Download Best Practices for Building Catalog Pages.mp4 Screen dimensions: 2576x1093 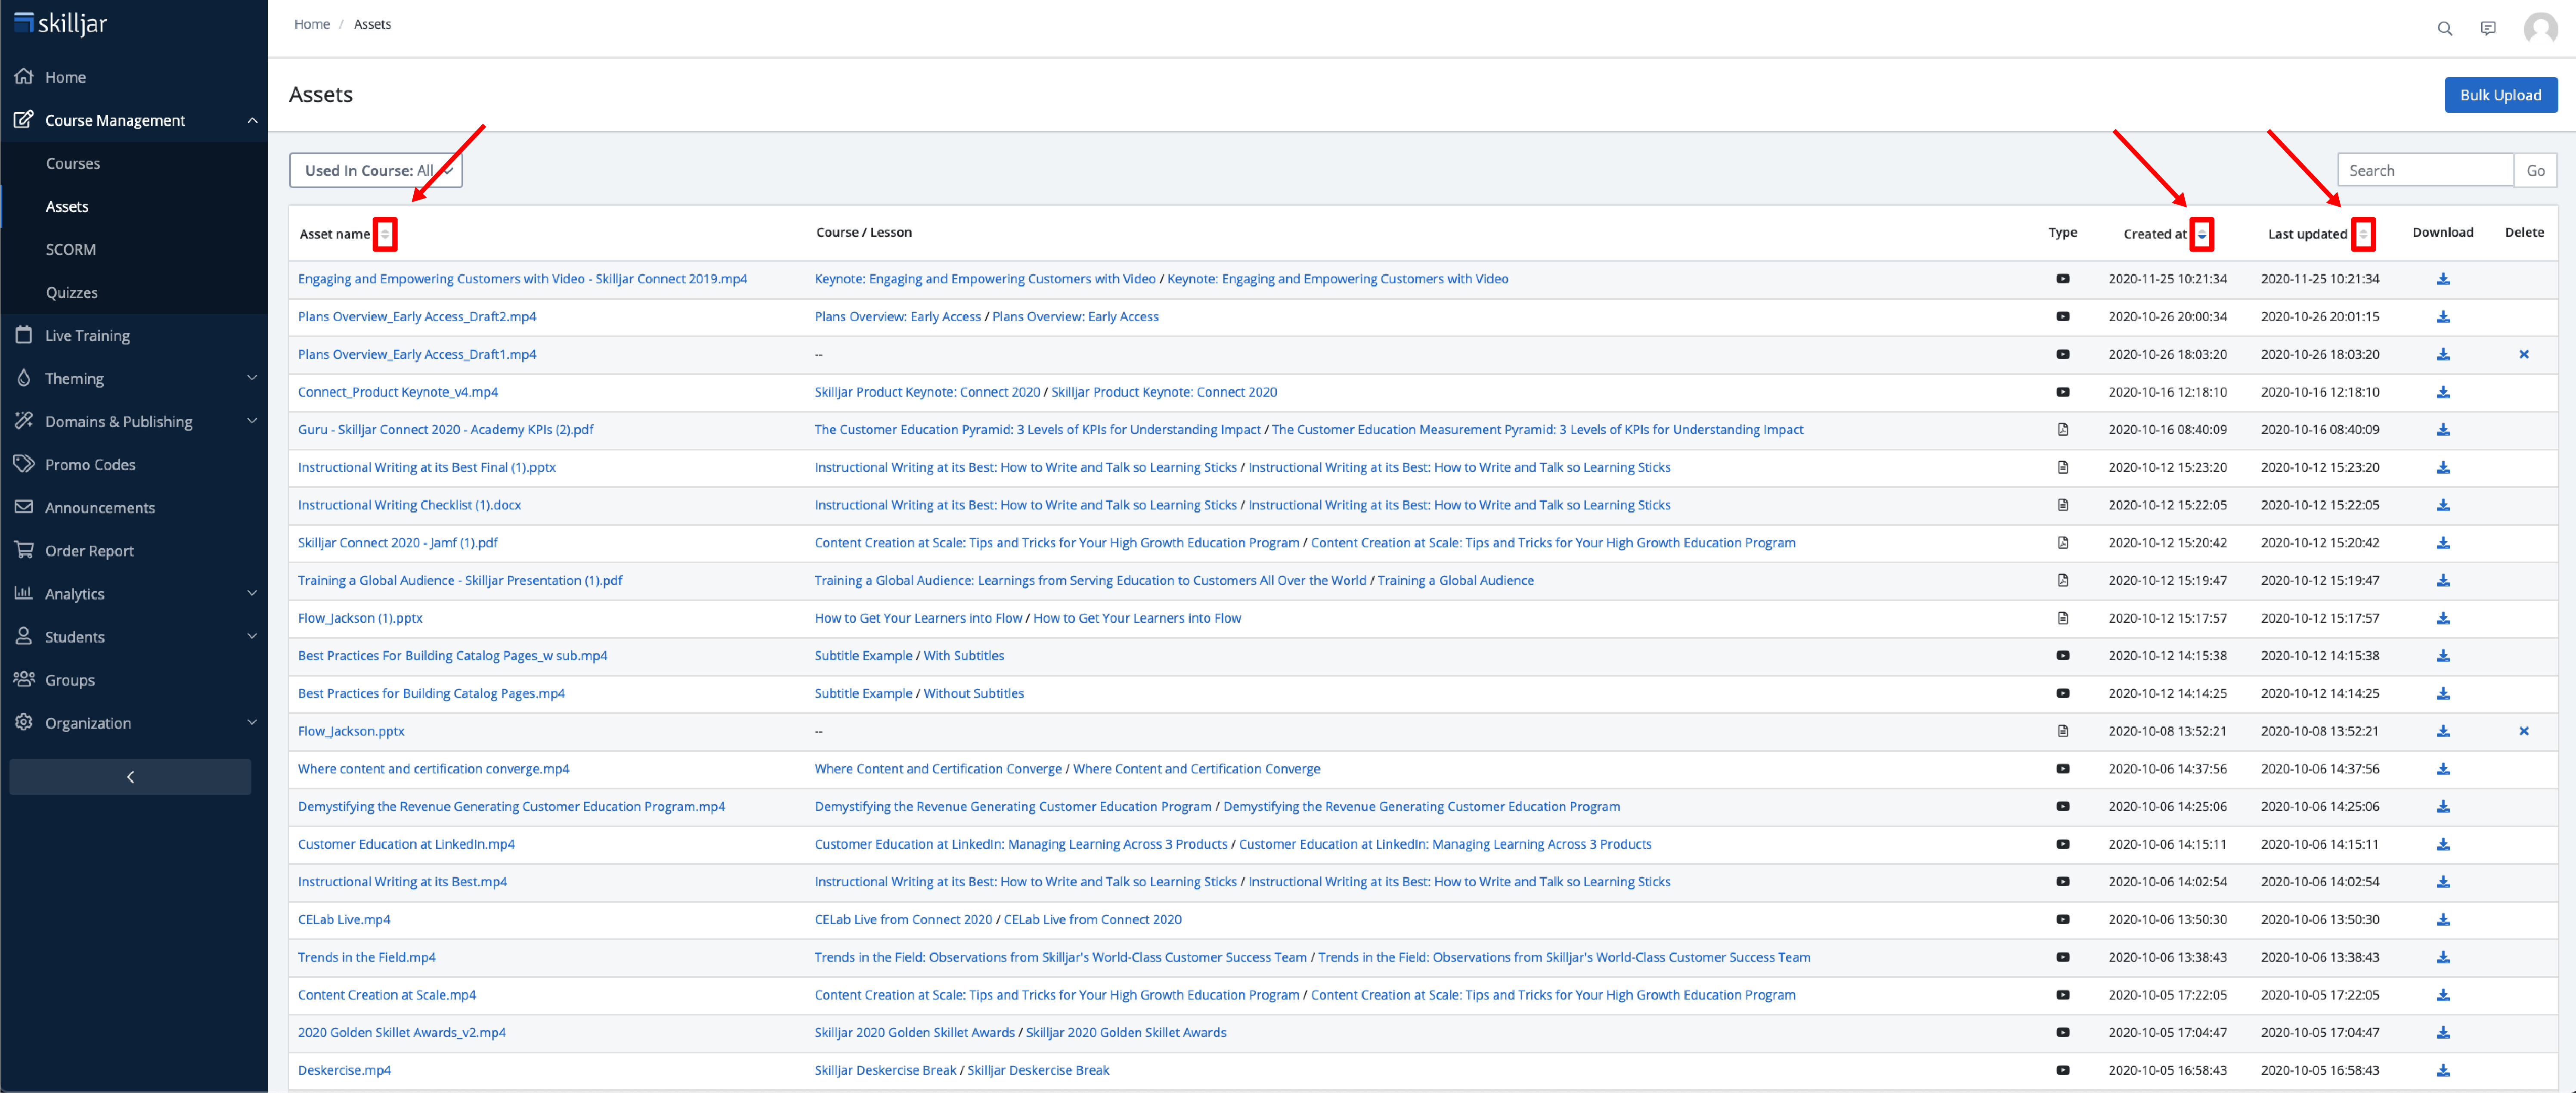2442,693
